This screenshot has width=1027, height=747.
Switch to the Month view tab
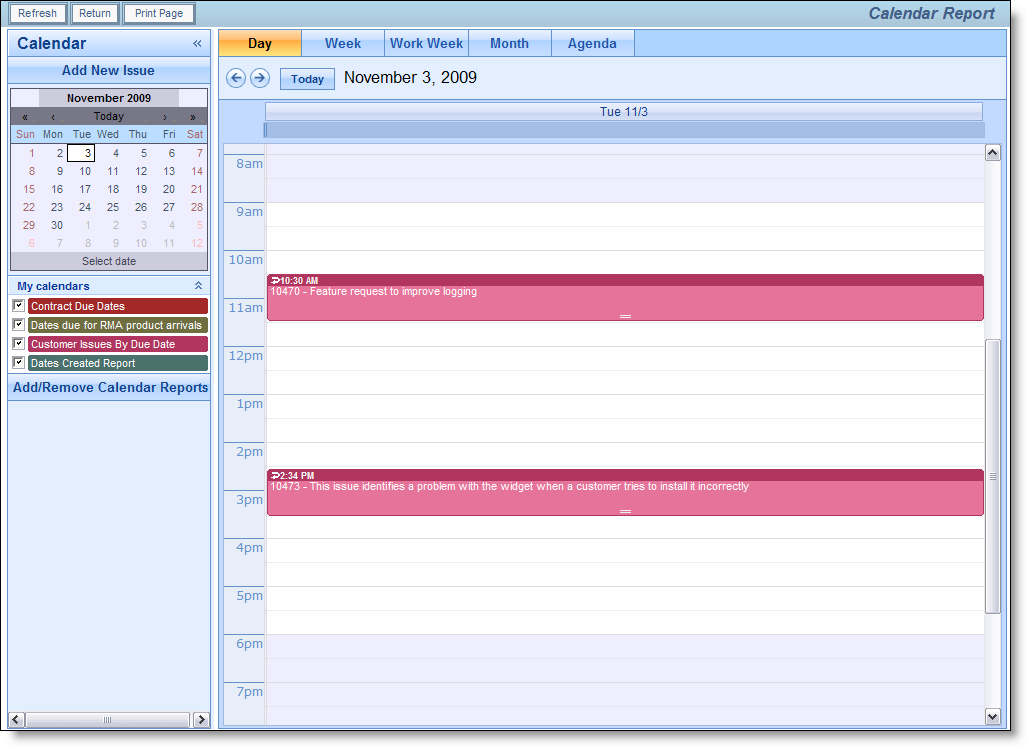coord(510,43)
